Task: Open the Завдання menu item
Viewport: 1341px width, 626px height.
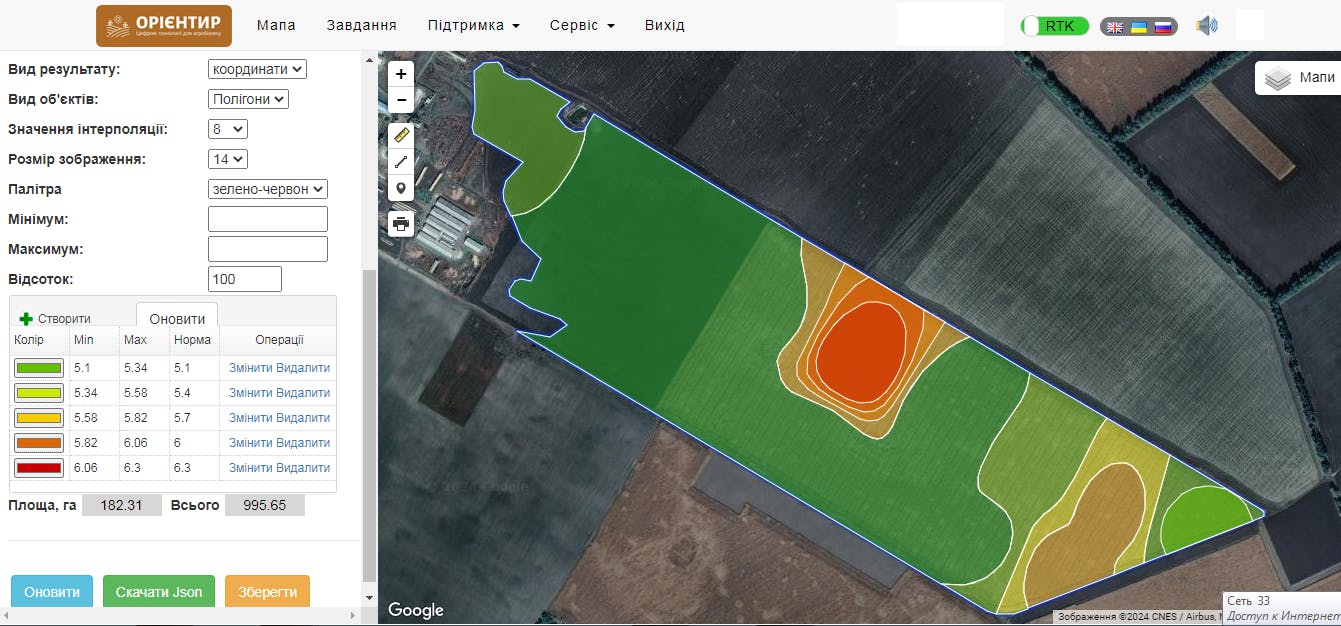Action: pyautogui.click(x=361, y=25)
